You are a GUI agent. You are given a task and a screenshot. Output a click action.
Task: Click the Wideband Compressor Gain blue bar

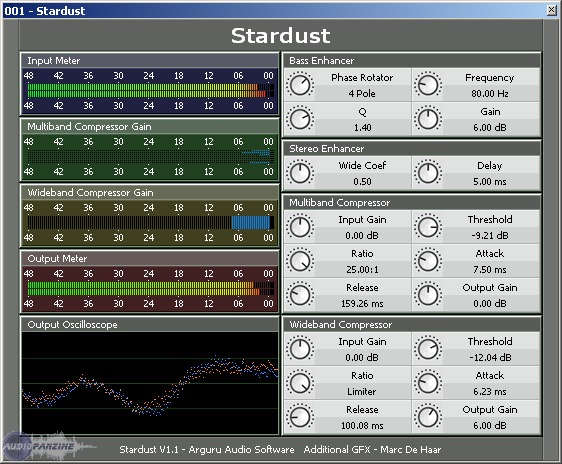[x=251, y=223]
